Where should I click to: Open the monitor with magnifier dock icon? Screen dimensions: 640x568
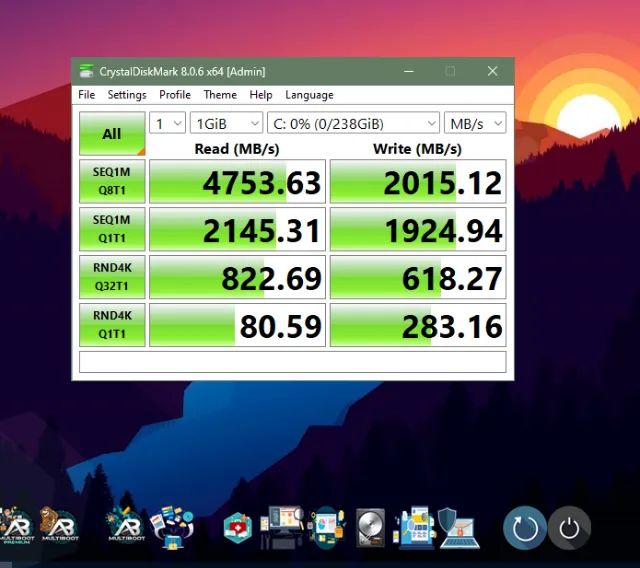(x=282, y=526)
